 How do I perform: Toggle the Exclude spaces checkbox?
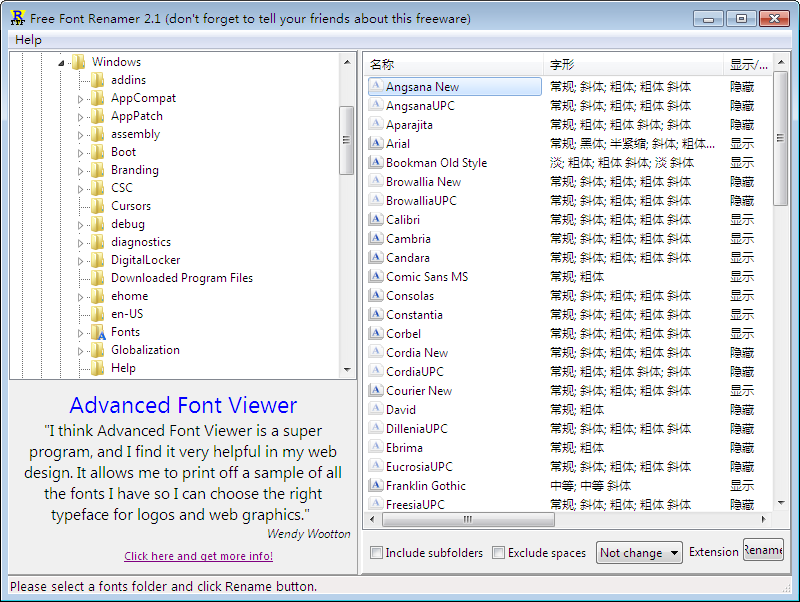coord(498,553)
